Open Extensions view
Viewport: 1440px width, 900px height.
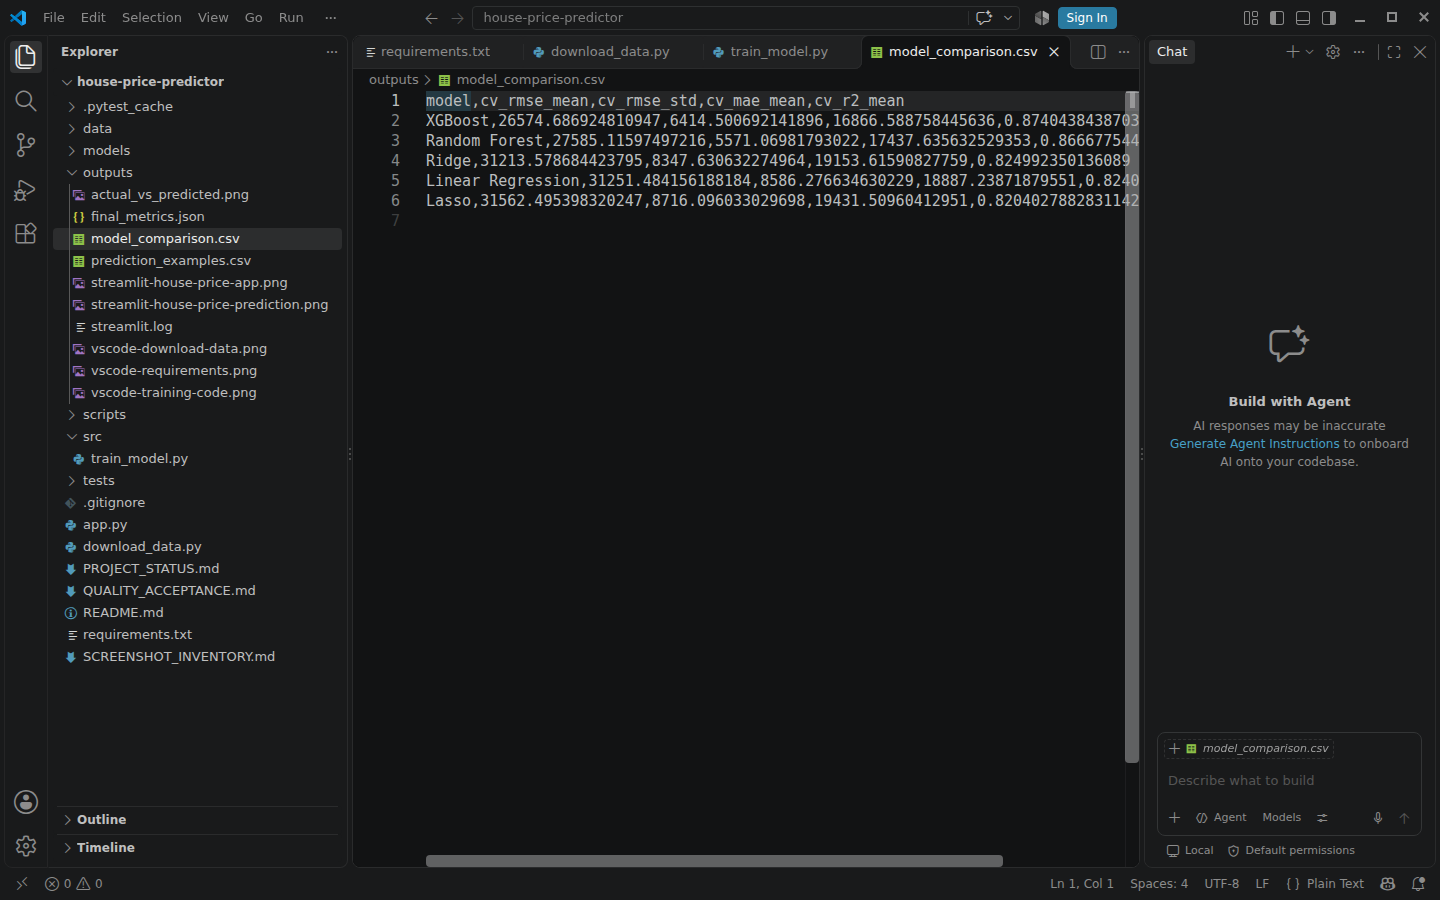(x=26, y=233)
